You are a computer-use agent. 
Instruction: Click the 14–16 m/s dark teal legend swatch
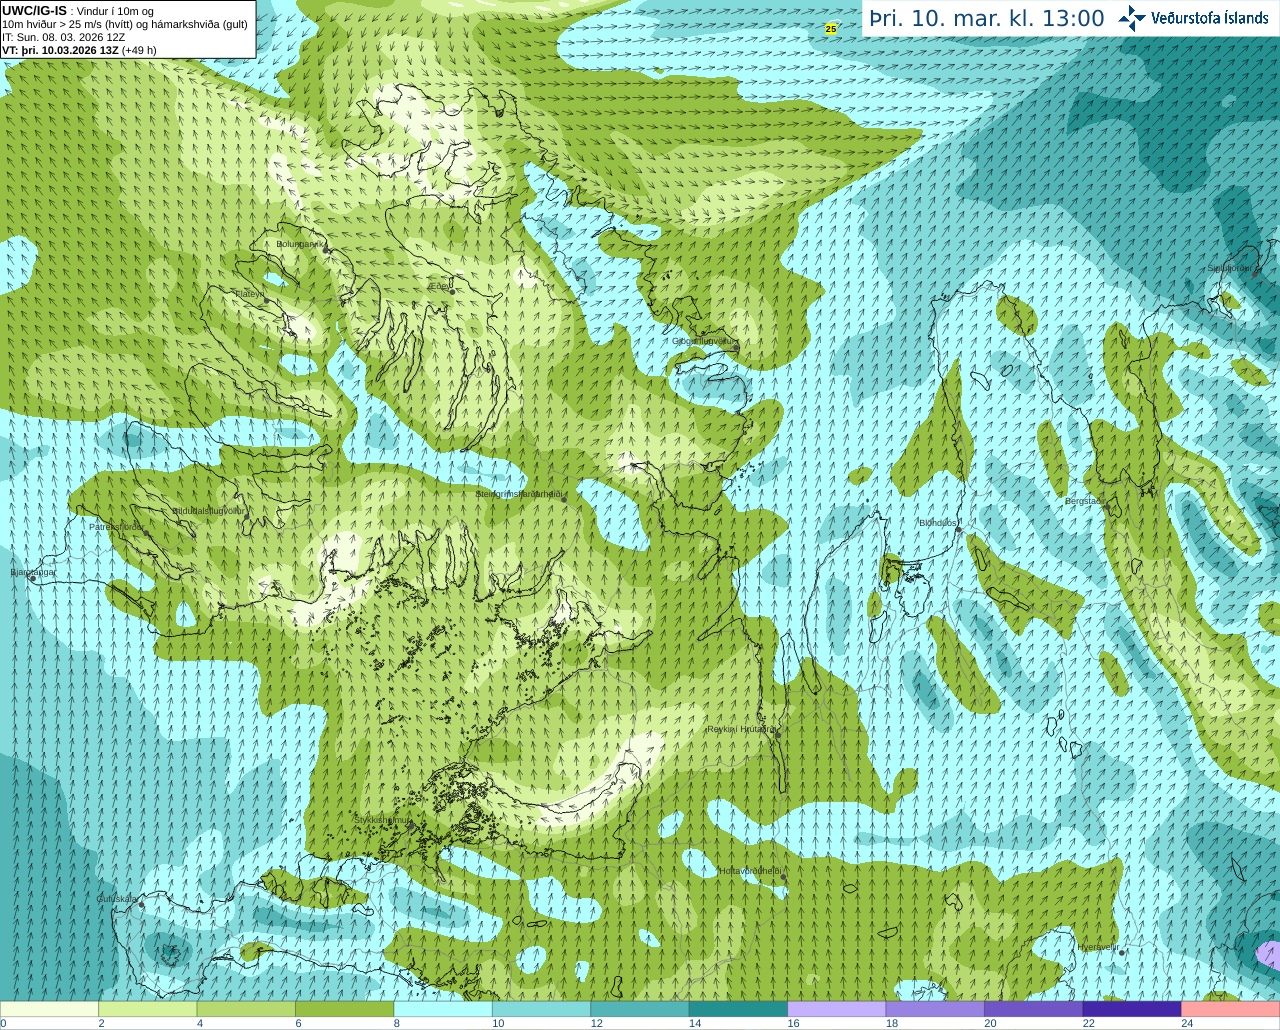coord(738,1009)
